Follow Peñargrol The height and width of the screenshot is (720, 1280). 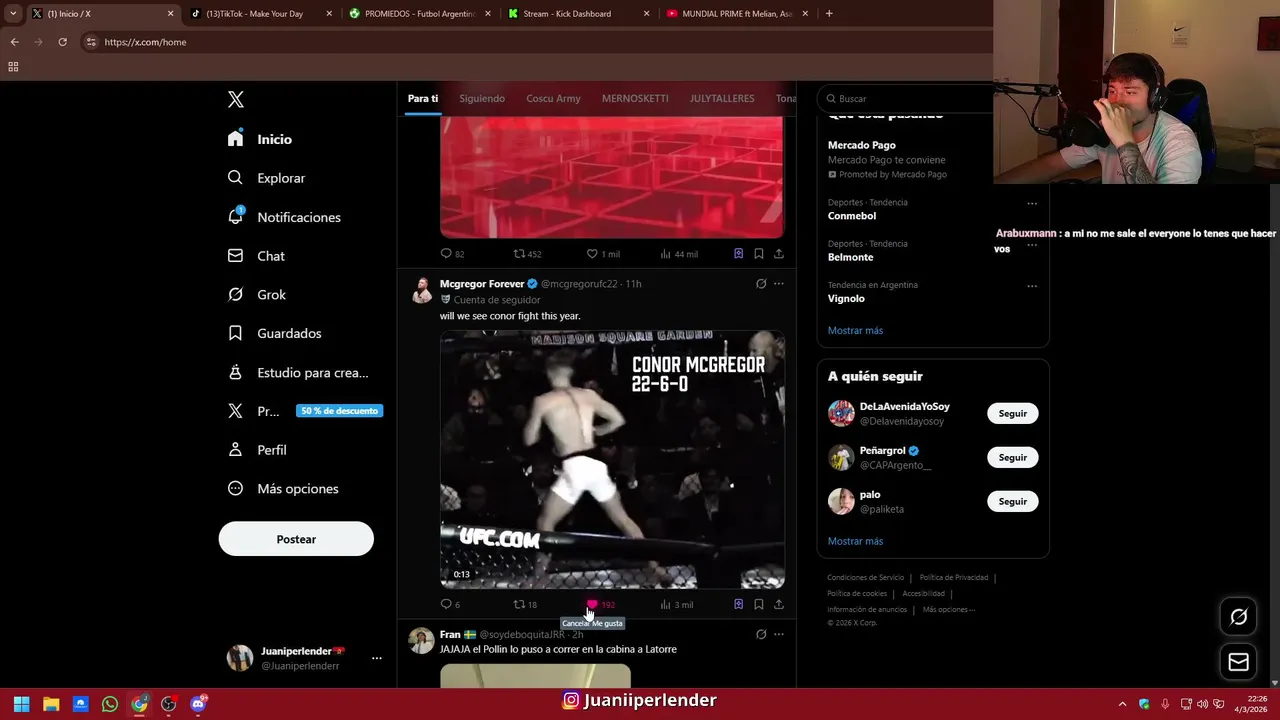(x=1012, y=457)
